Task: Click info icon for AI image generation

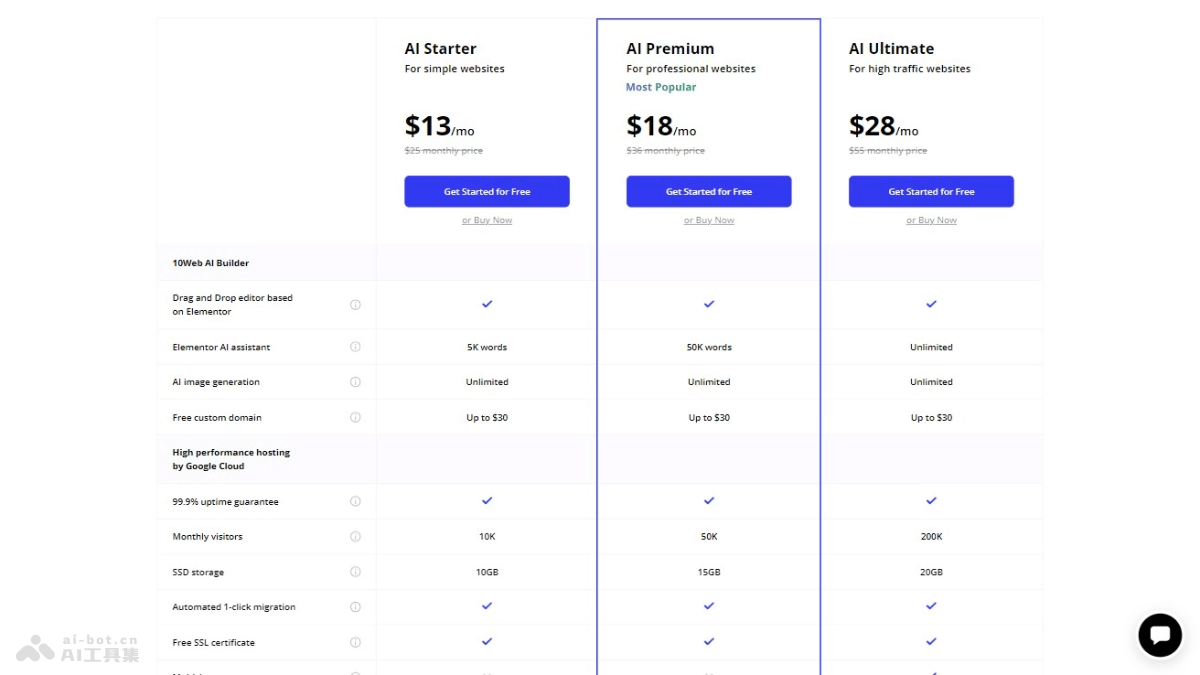Action: (355, 382)
